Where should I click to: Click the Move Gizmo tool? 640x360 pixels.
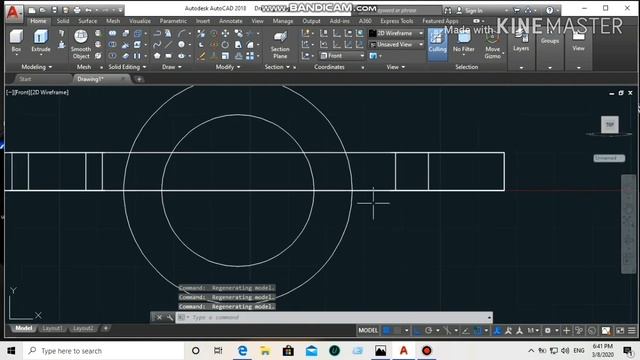click(x=493, y=45)
